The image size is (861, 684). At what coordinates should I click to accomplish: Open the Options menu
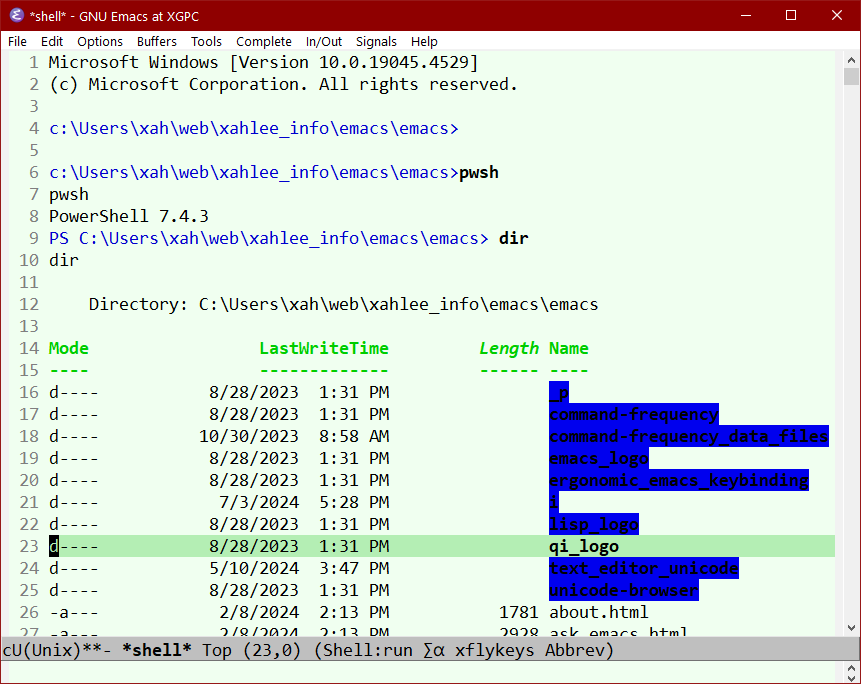tap(99, 41)
